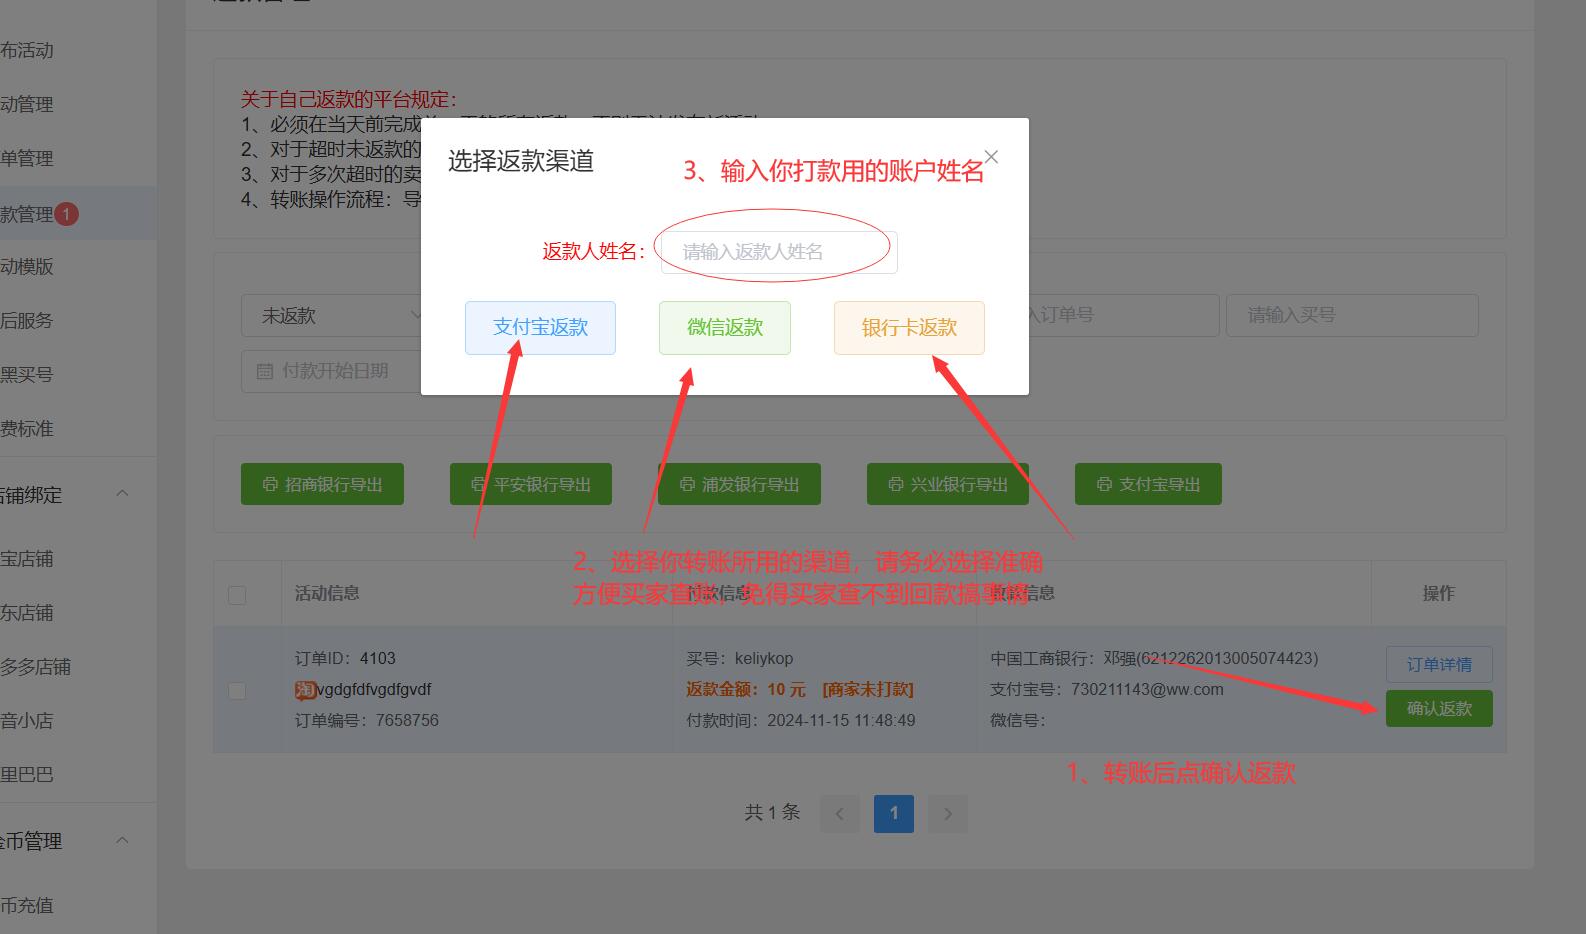Click the Taobao icon beside the order title
1586x934 pixels.
[x=305, y=690]
